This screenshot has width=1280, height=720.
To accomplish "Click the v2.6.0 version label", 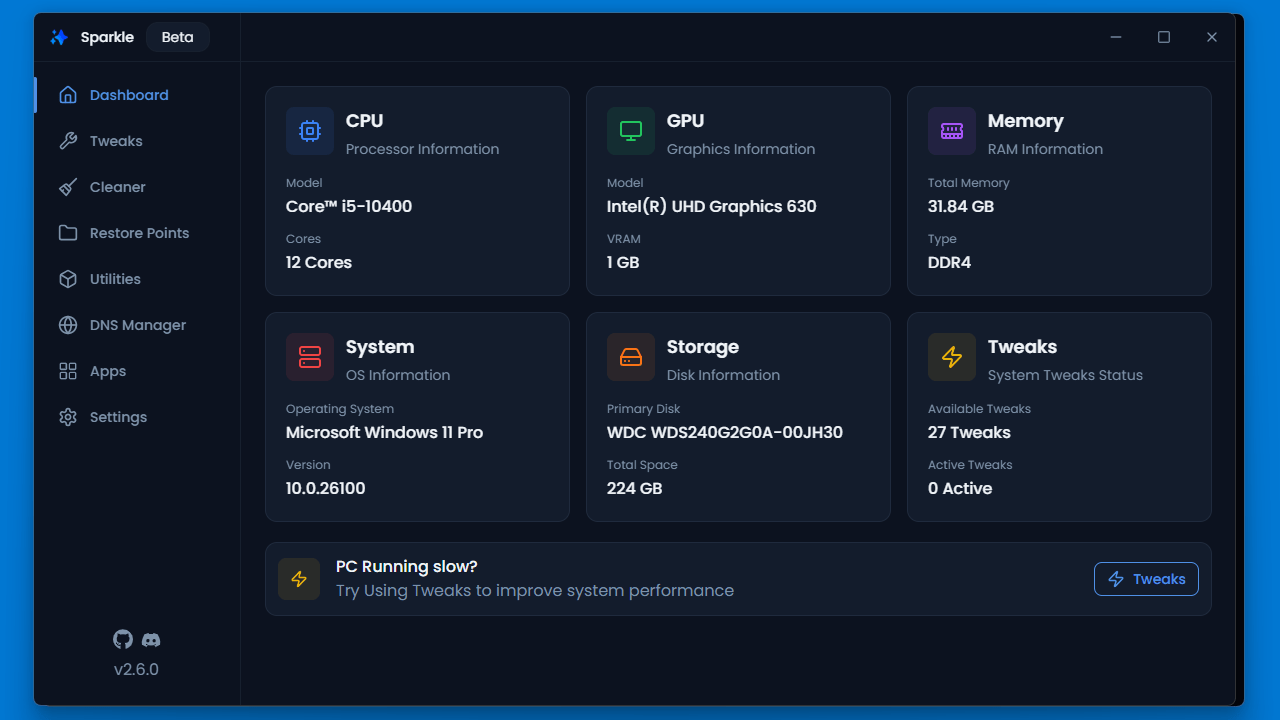I will click(136, 669).
